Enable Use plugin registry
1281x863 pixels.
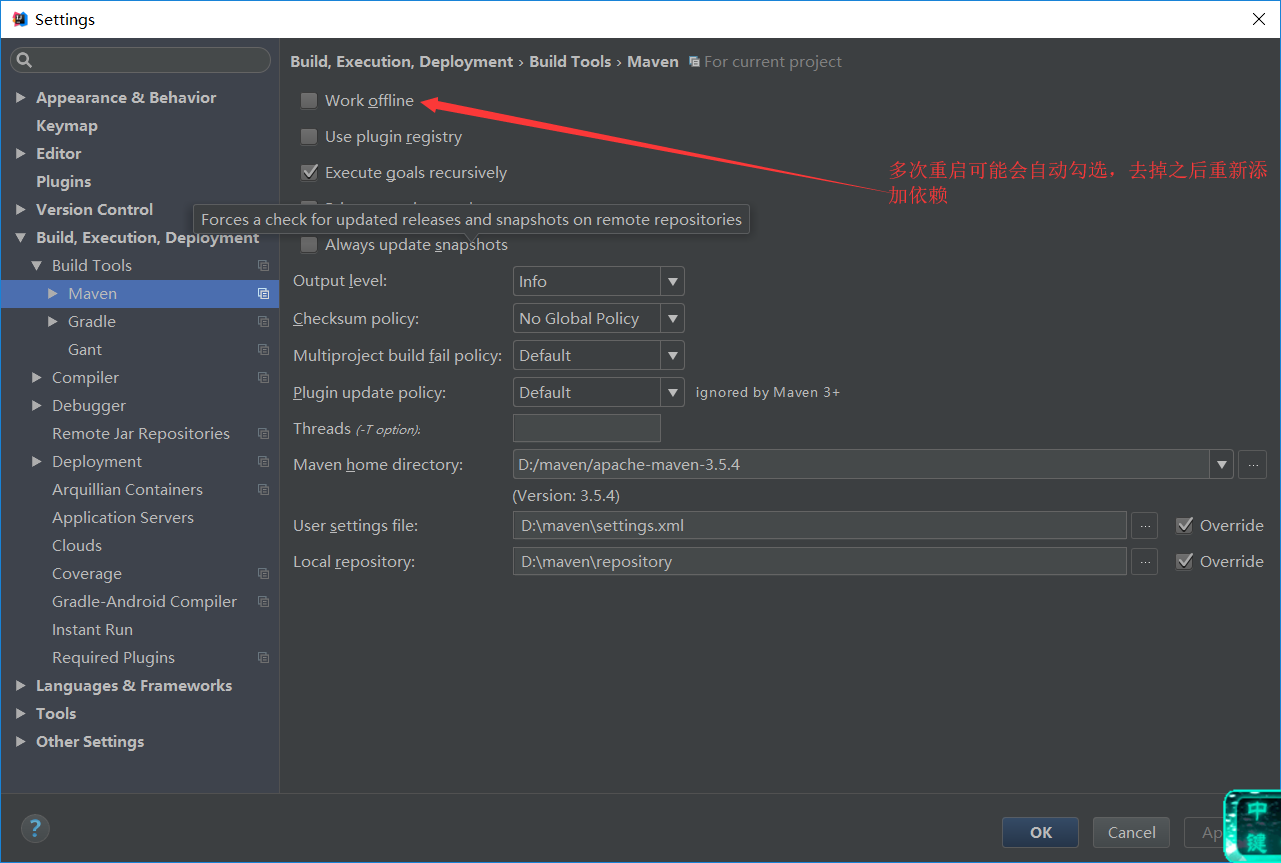[309, 137]
